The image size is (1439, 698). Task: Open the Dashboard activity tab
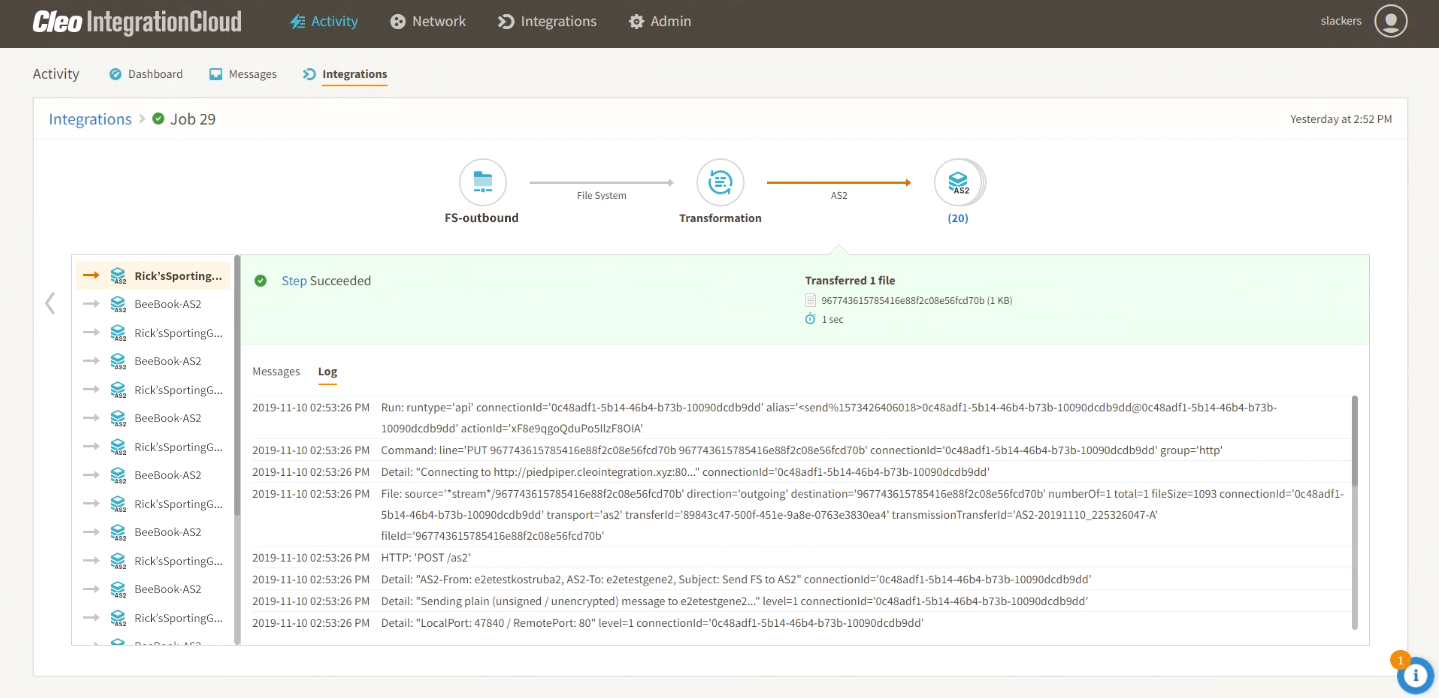click(146, 74)
